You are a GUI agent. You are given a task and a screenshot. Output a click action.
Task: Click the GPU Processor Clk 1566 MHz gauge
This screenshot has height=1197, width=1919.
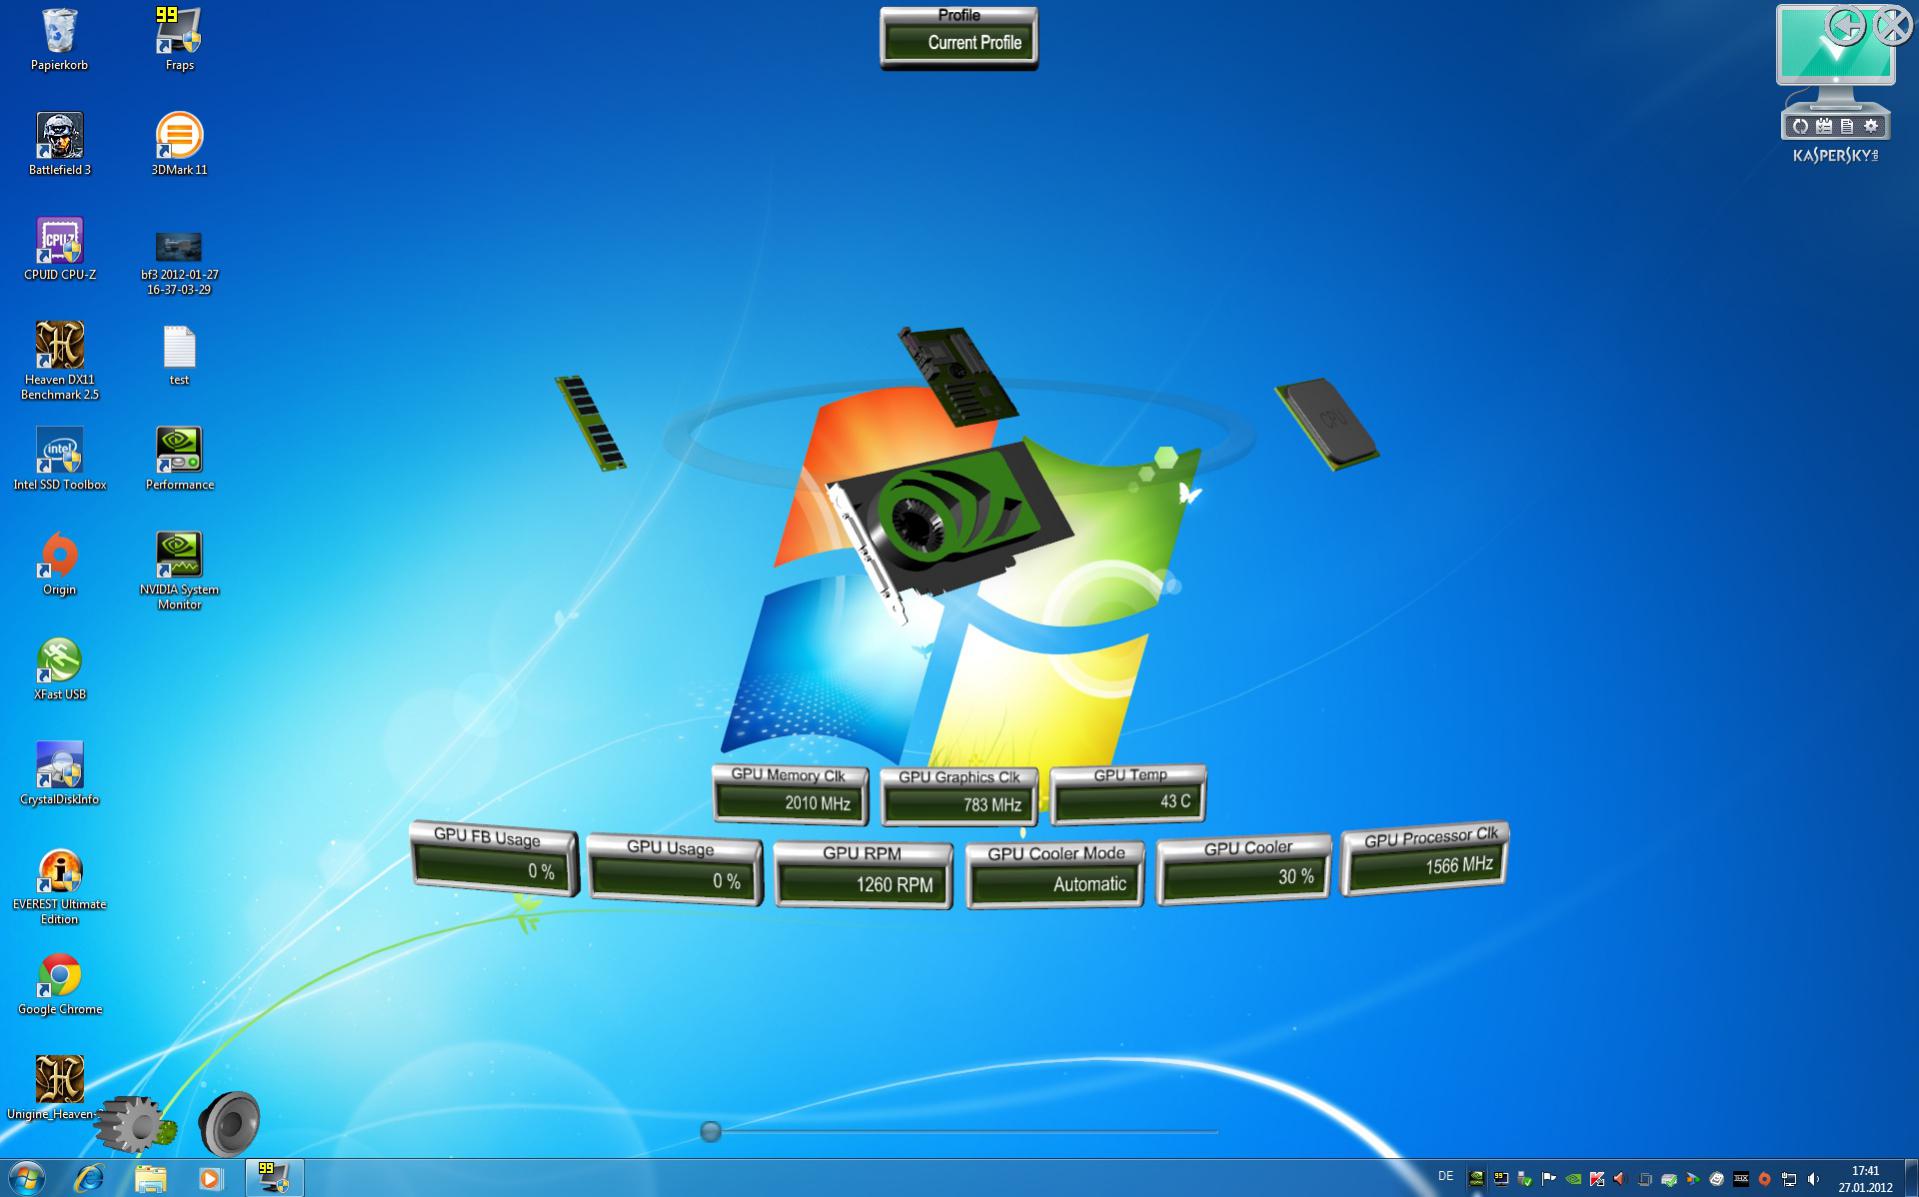tap(1424, 860)
